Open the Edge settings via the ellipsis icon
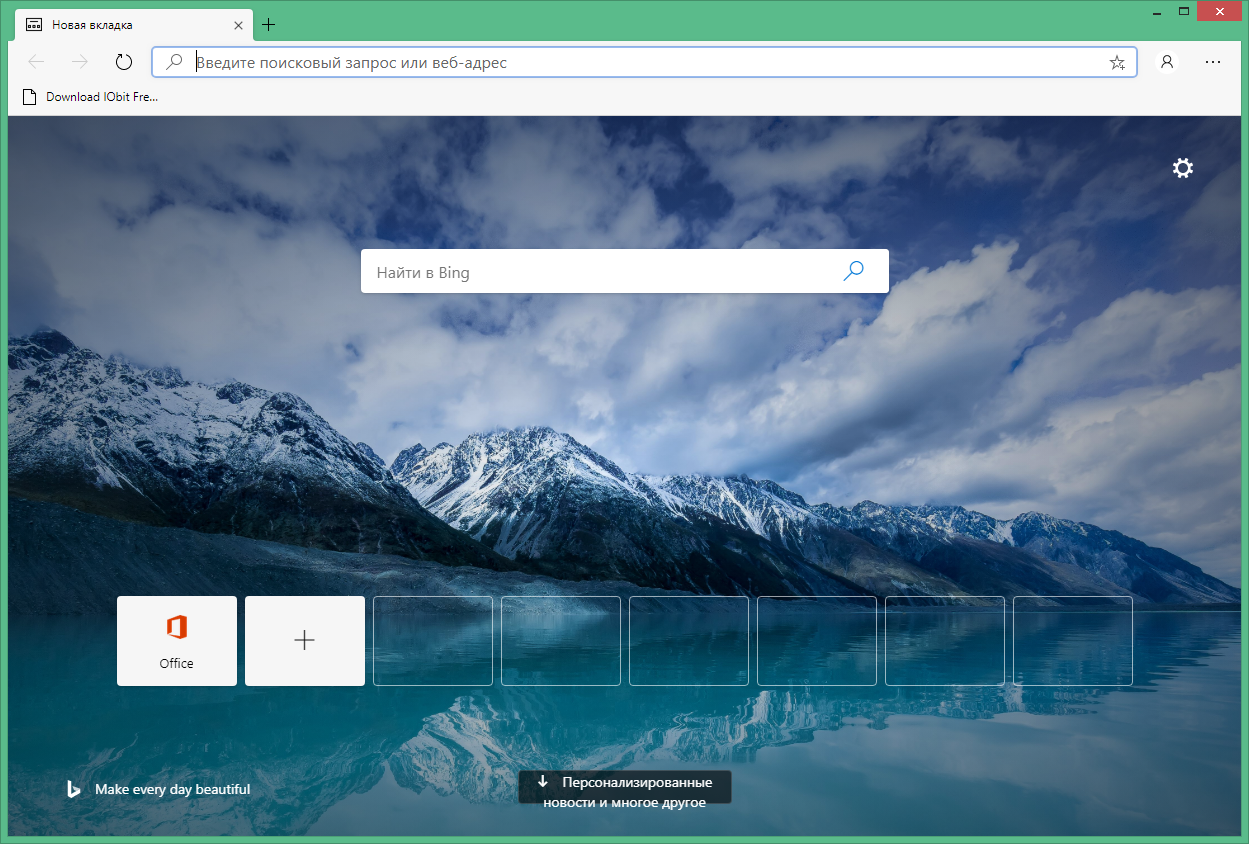This screenshot has height=844, width=1249. point(1213,61)
